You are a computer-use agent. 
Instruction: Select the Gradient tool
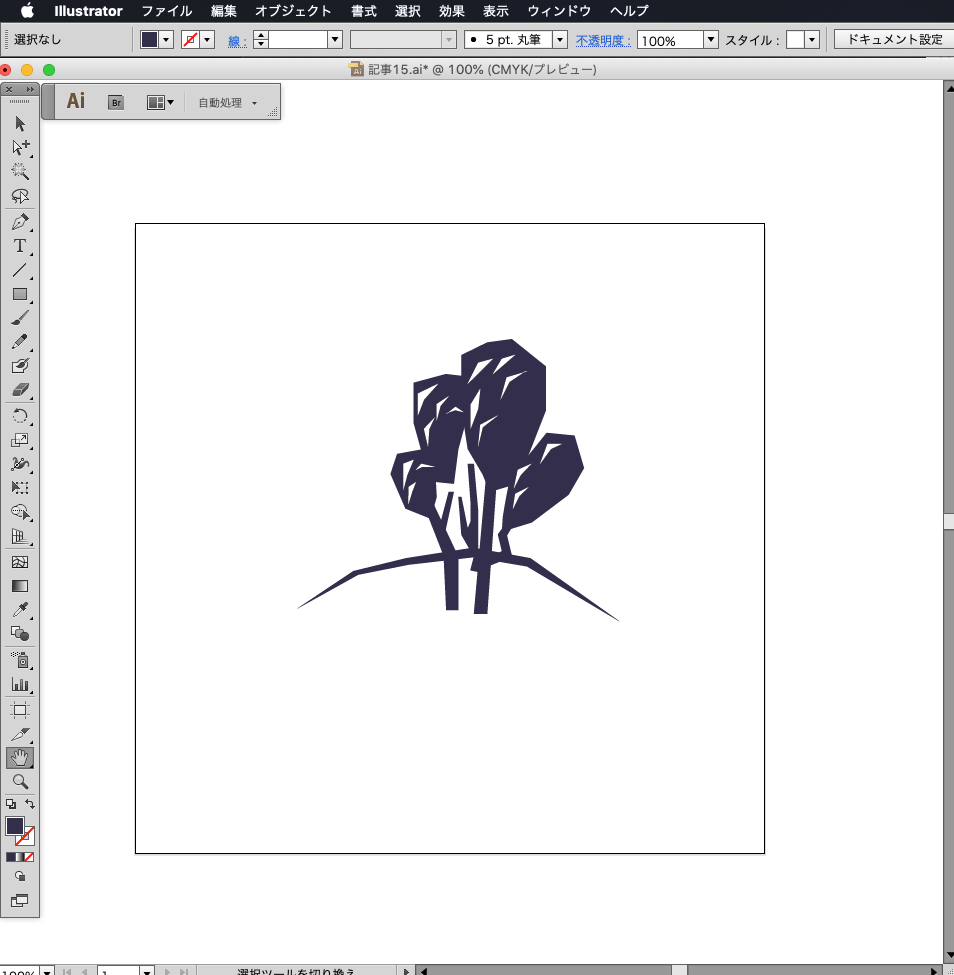(x=19, y=586)
